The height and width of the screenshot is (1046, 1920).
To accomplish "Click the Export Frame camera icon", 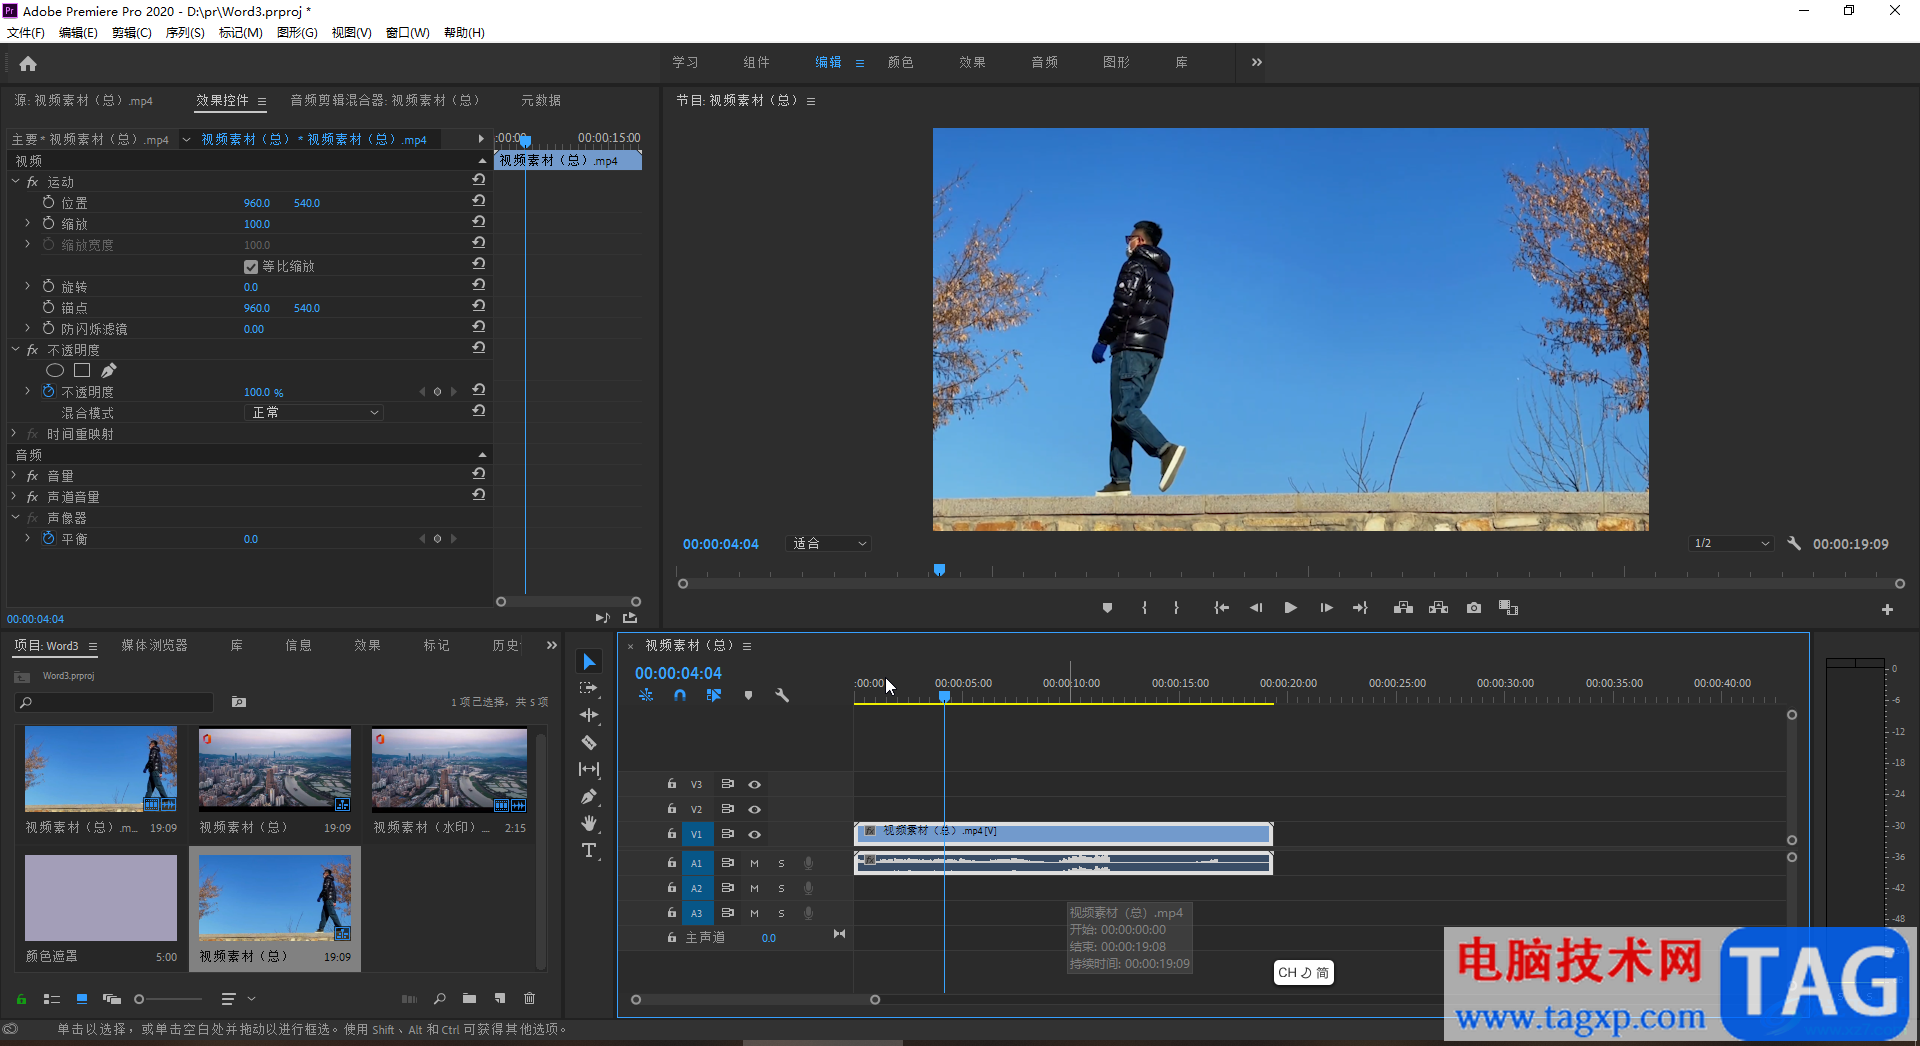I will click(1473, 608).
